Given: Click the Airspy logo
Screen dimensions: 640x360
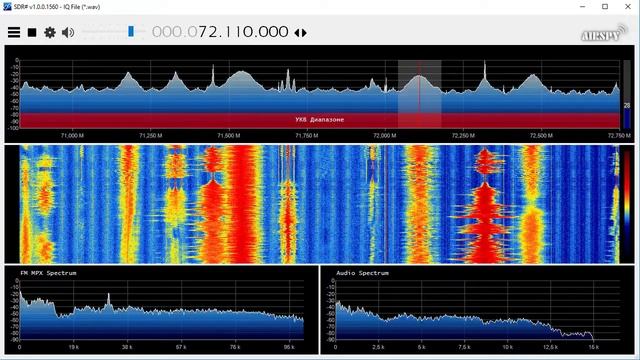Looking at the screenshot, I should (604, 33).
